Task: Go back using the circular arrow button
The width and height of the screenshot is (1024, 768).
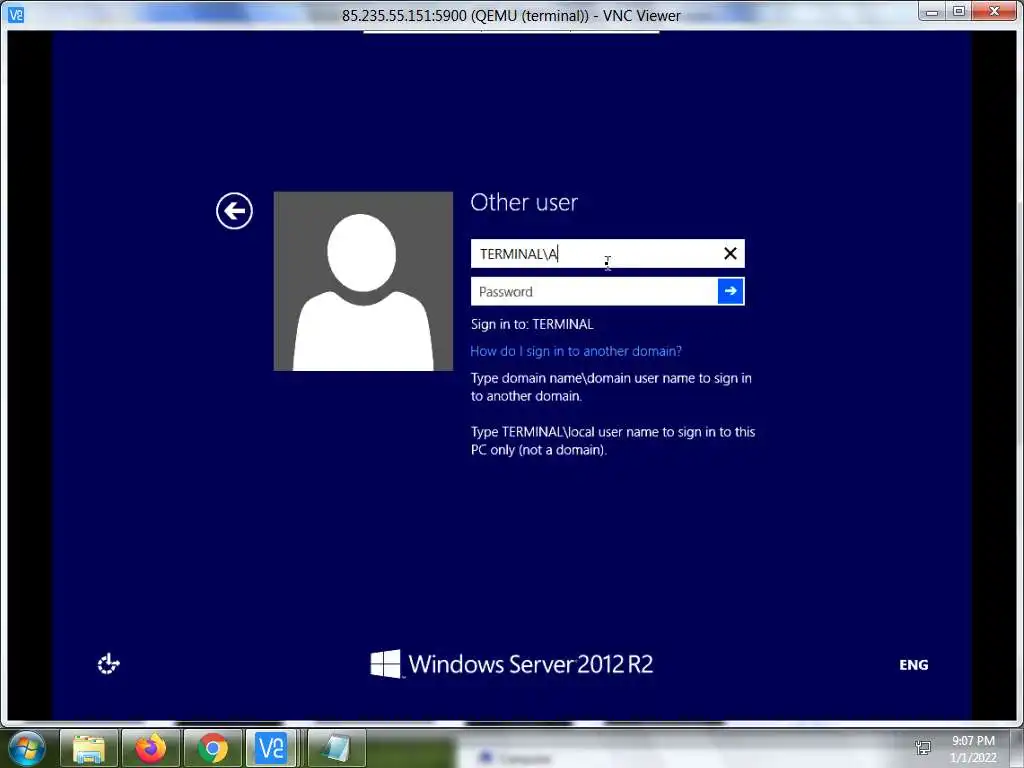Action: (234, 211)
